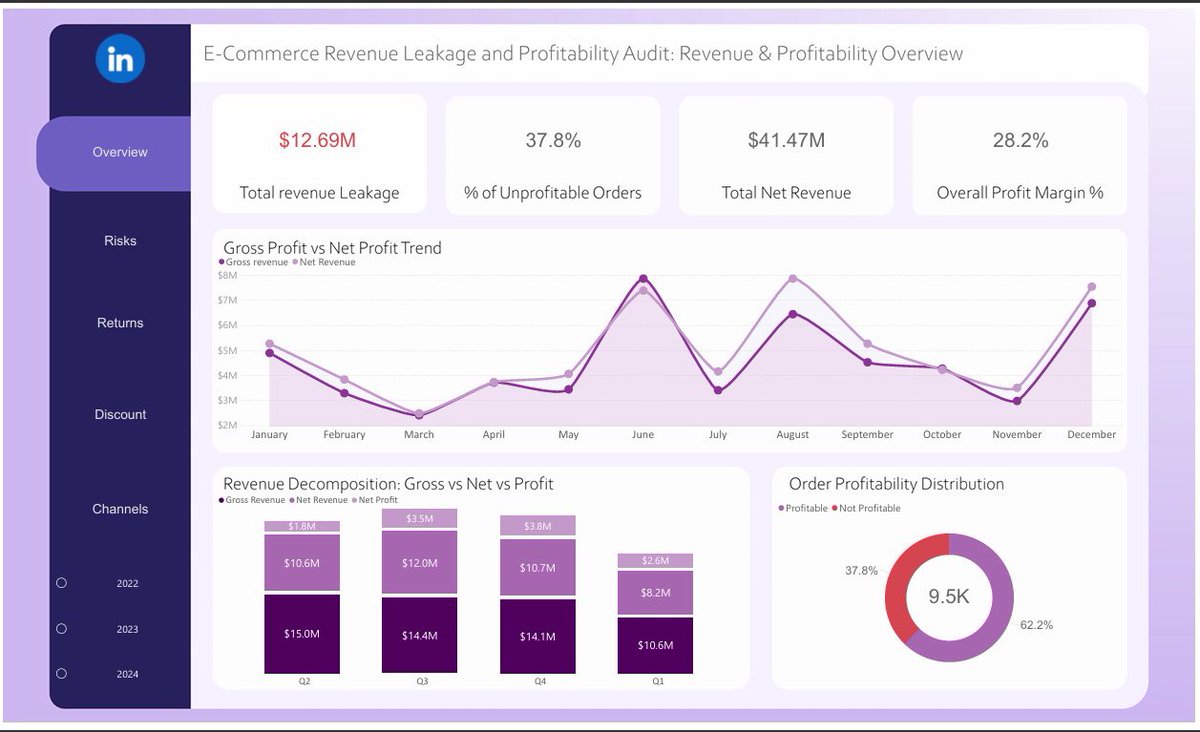Click the Q1 gross revenue bar segment labeled $10.6M
1200x732 pixels.
(655, 645)
